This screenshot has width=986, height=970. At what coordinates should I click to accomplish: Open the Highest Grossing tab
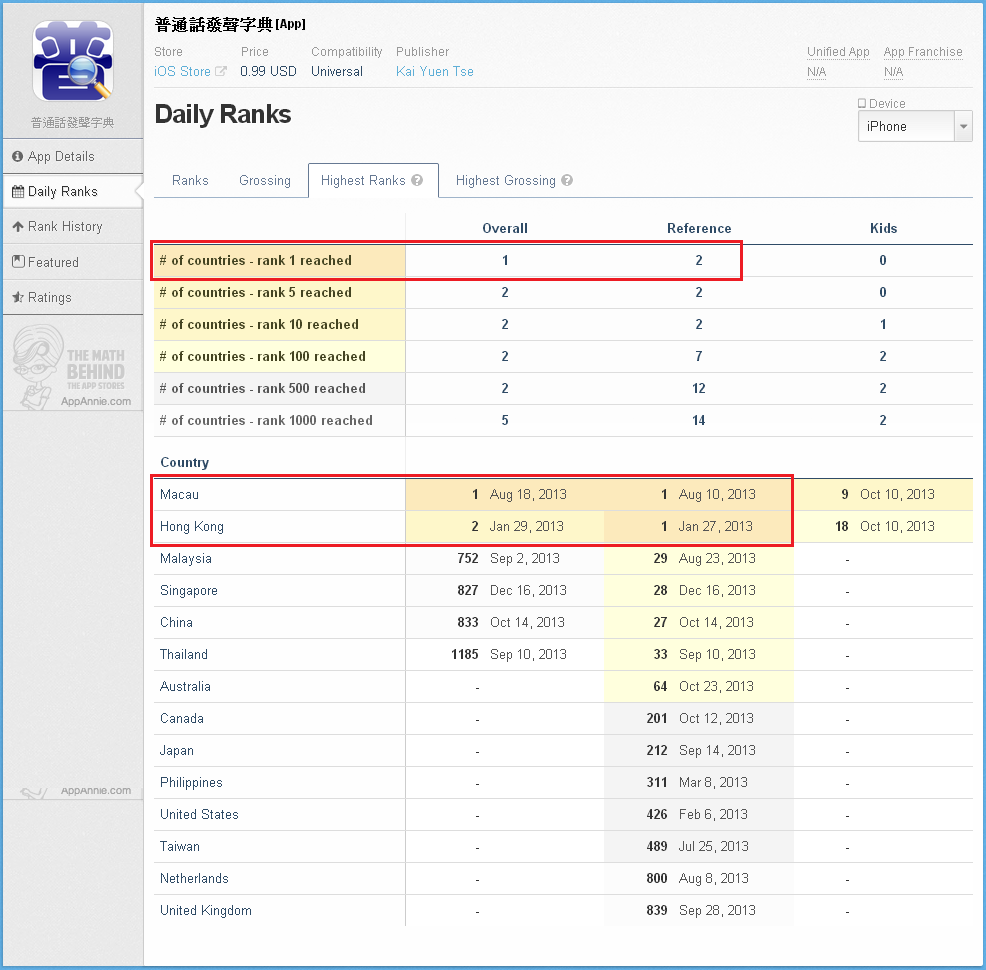coord(505,181)
